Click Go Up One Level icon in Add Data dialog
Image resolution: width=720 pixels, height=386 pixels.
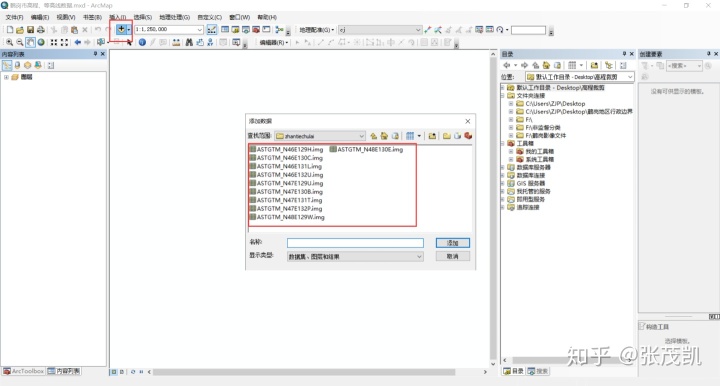point(373,136)
